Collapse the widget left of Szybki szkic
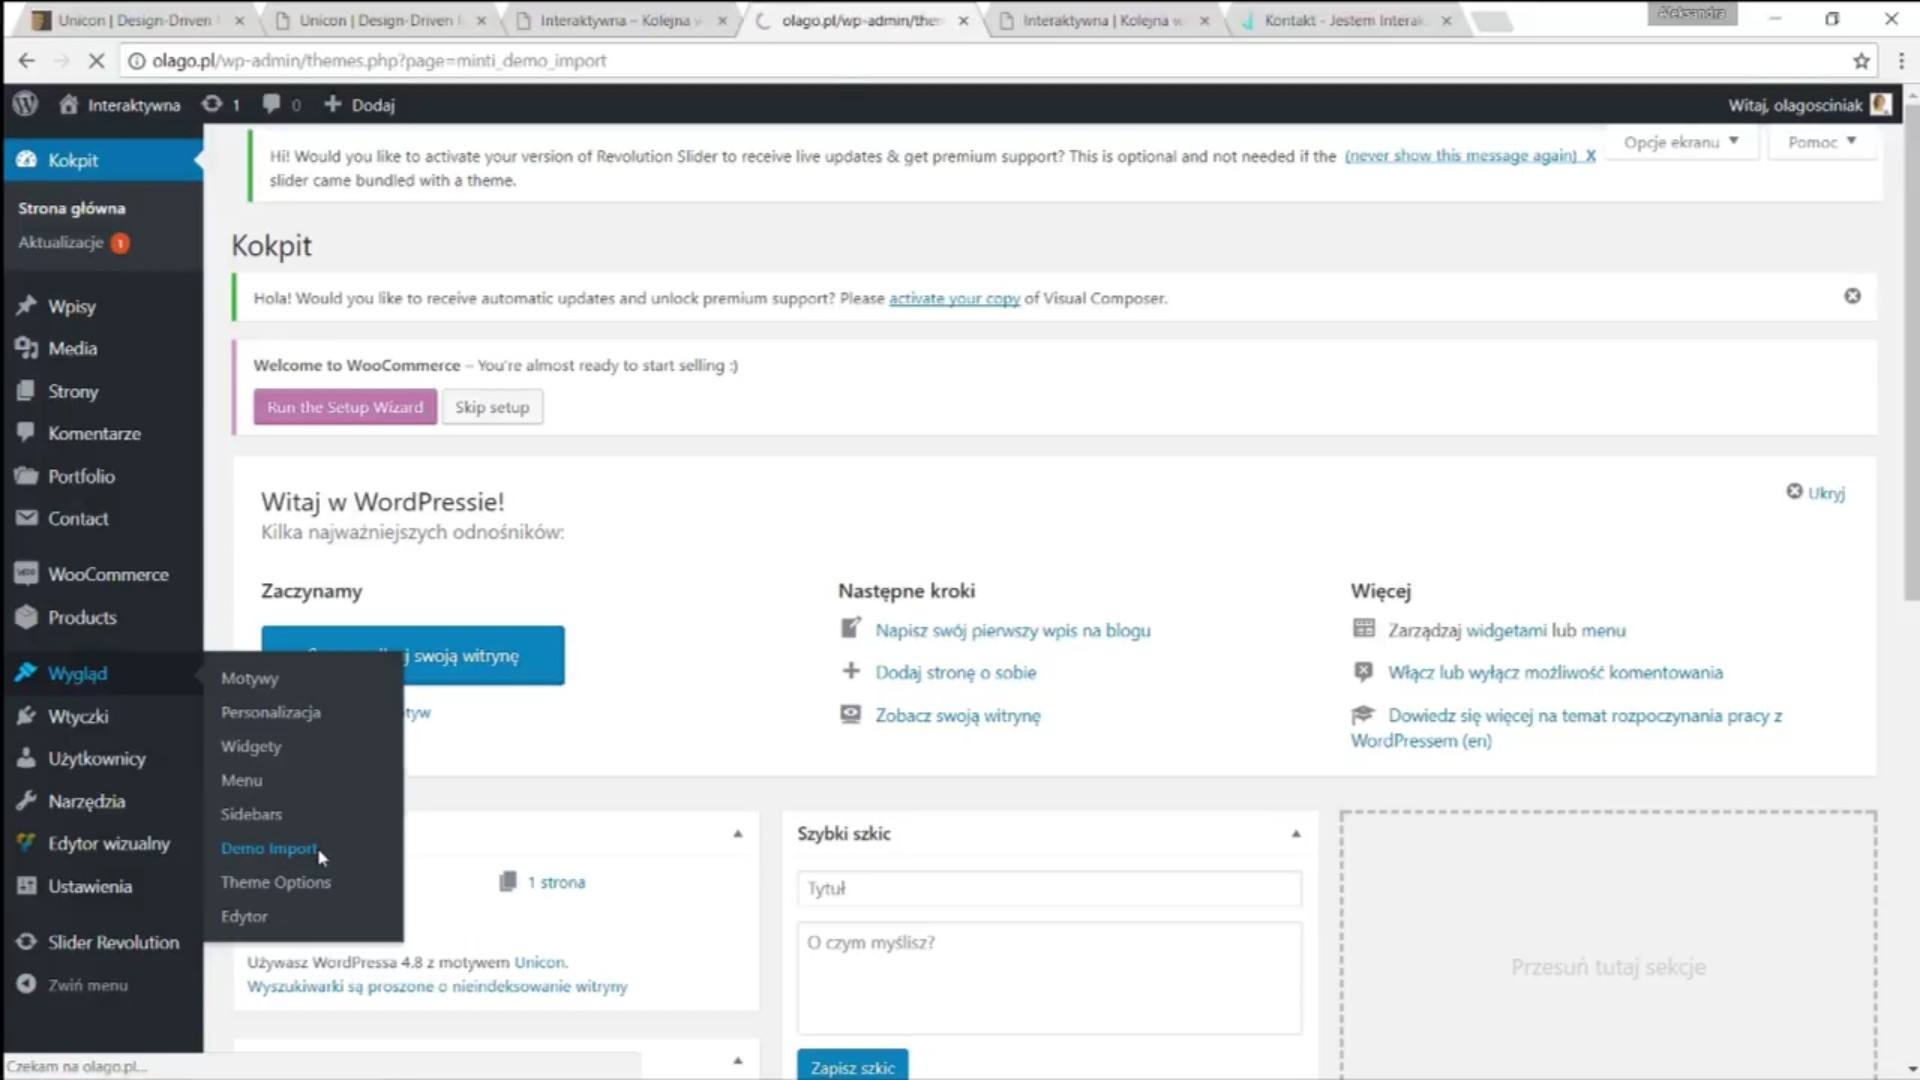The image size is (1920, 1080). [x=738, y=834]
